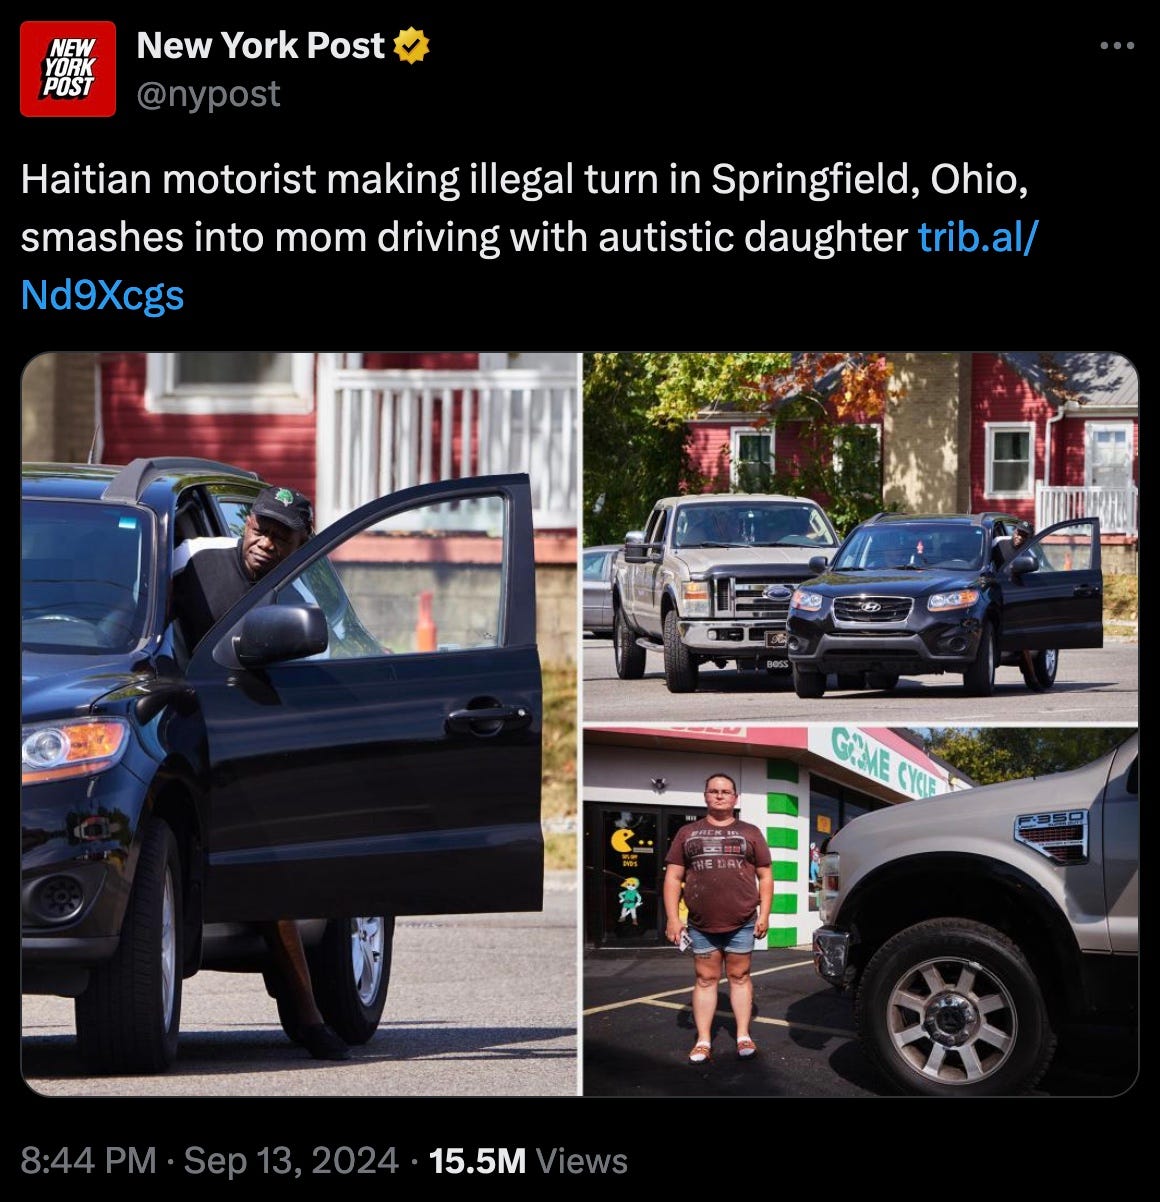This screenshot has height=1202, width=1160.
Task: Click the Nd9Xcgs link continuation
Action: pos(102,295)
